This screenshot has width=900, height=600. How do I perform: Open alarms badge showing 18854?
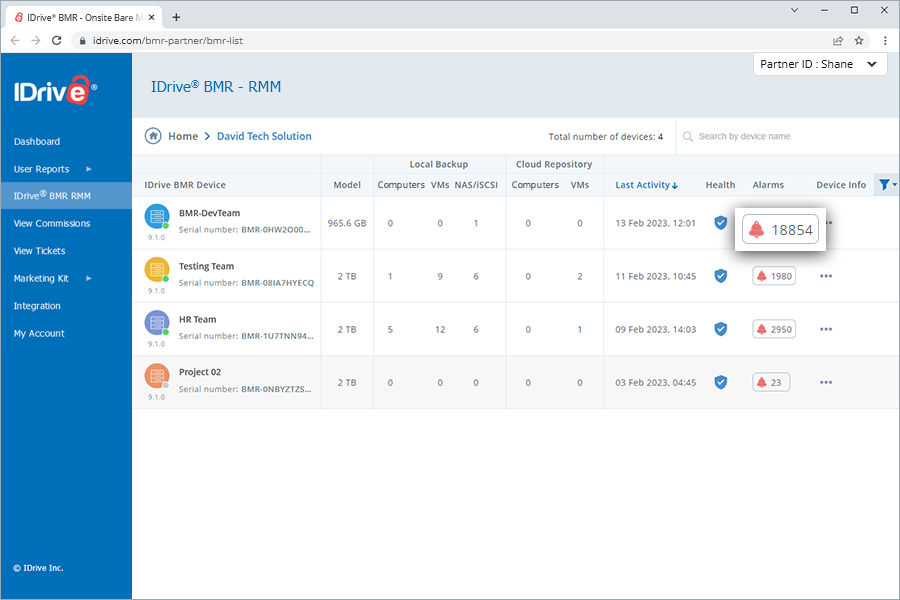click(x=781, y=230)
